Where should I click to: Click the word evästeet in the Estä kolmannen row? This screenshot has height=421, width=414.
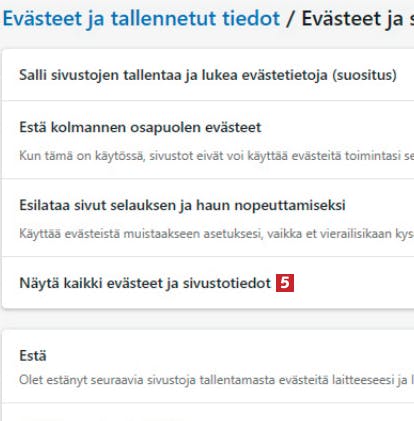(233, 127)
